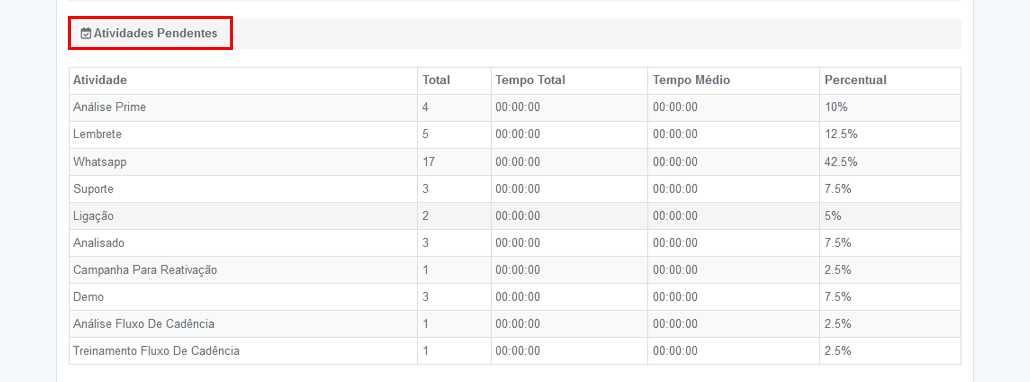The height and width of the screenshot is (382, 1030).
Task: Select the Lembrete activity row
Action: pyautogui.click(x=515, y=135)
